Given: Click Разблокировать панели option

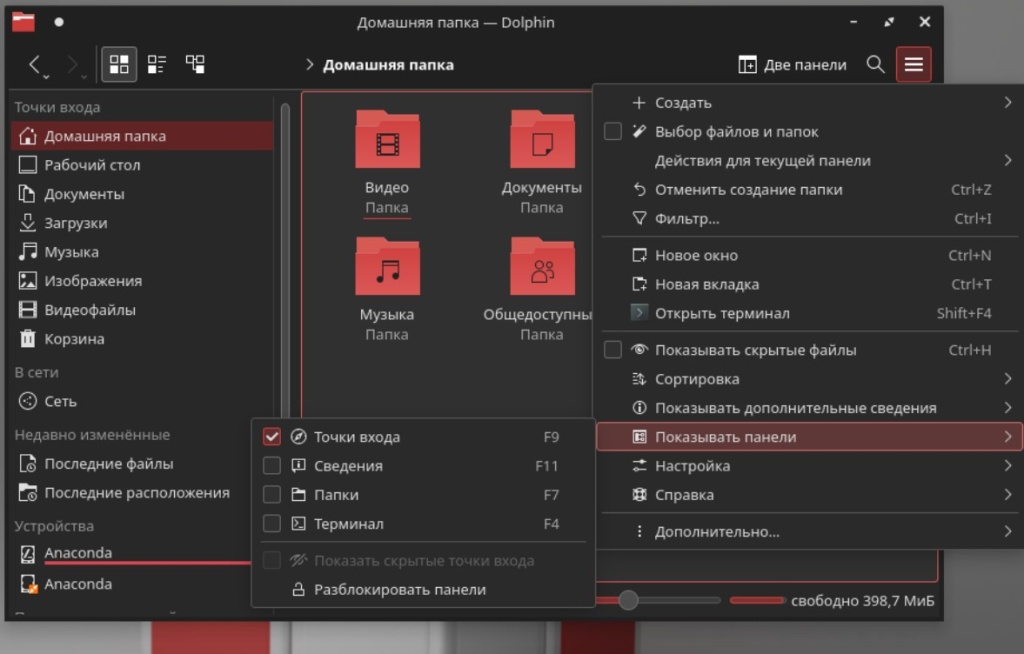Looking at the screenshot, I should click(x=399, y=590).
